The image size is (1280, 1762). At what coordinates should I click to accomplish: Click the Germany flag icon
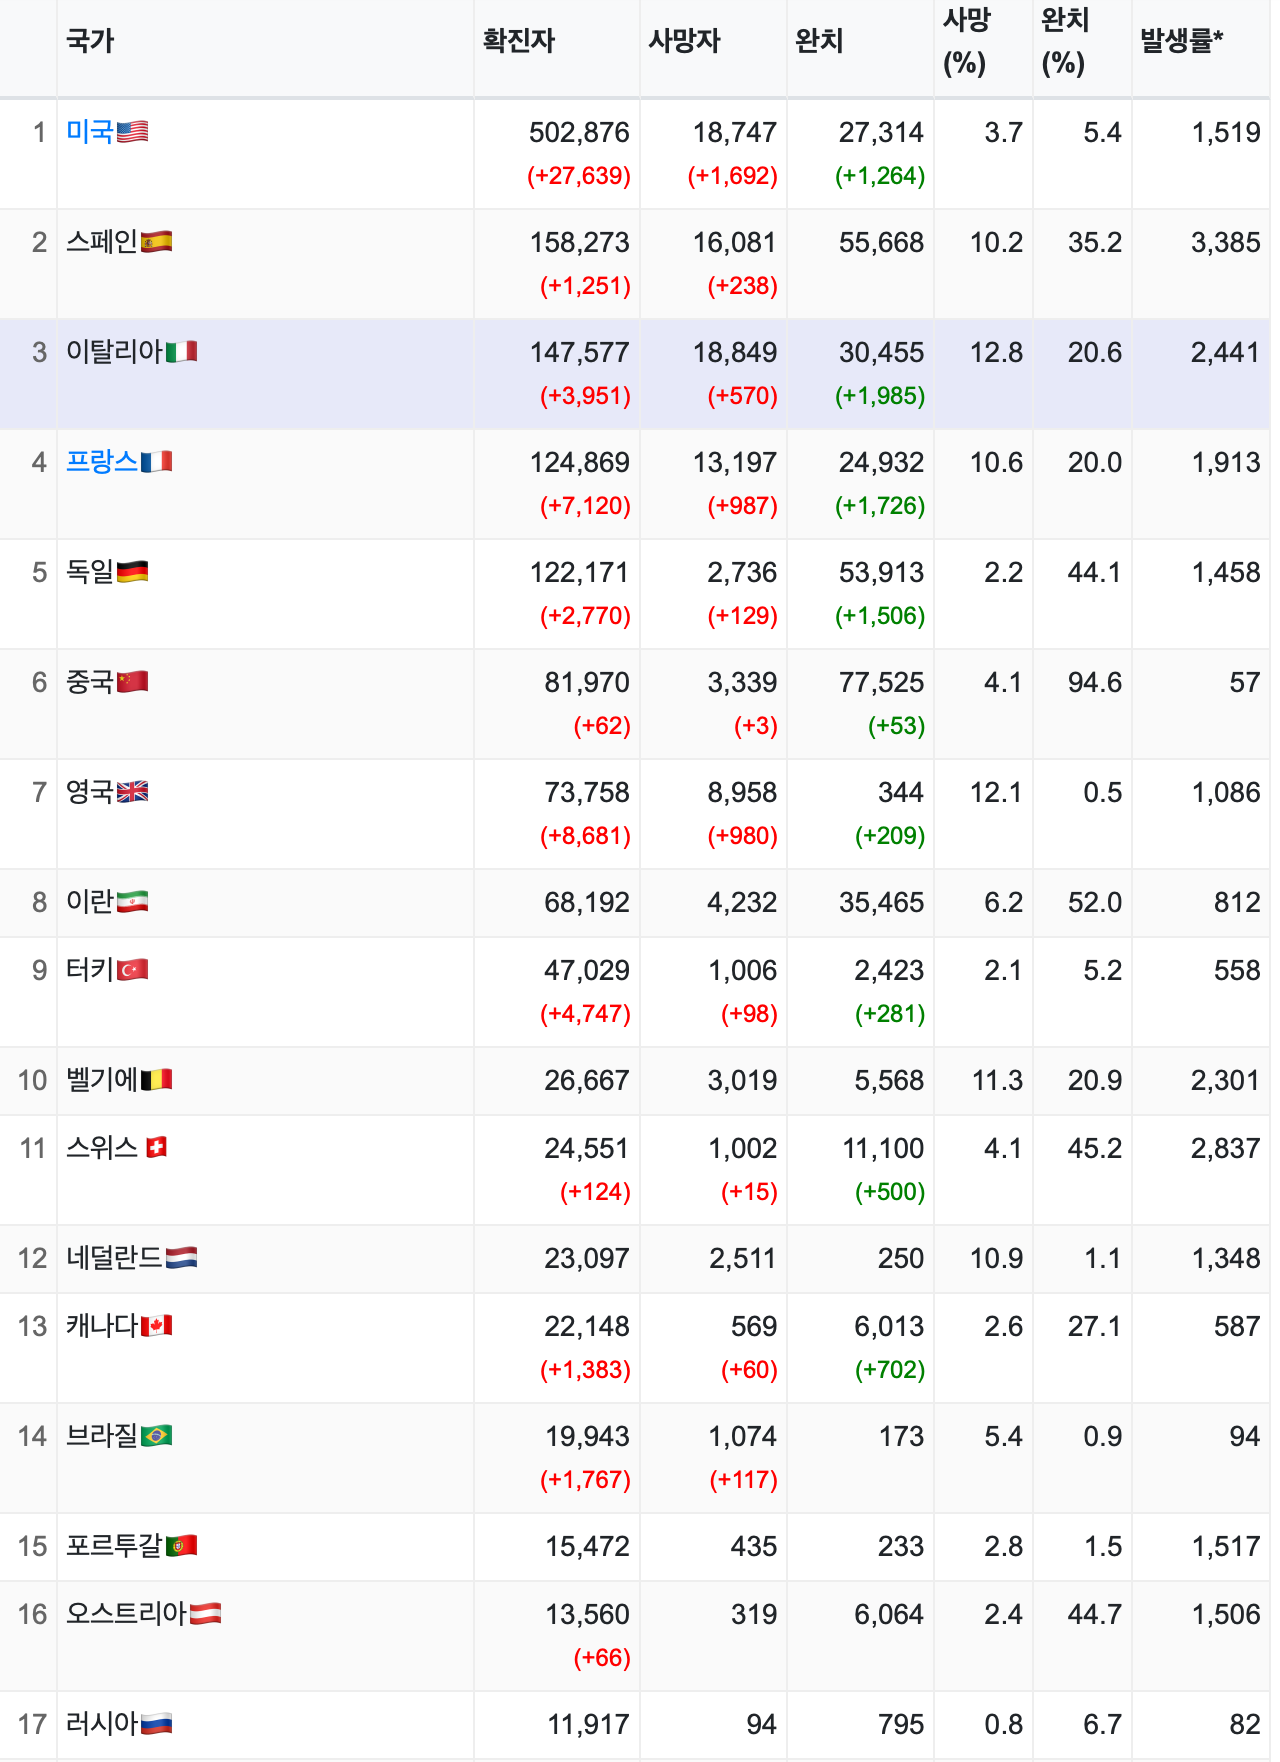pyautogui.click(x=132, y=572)
